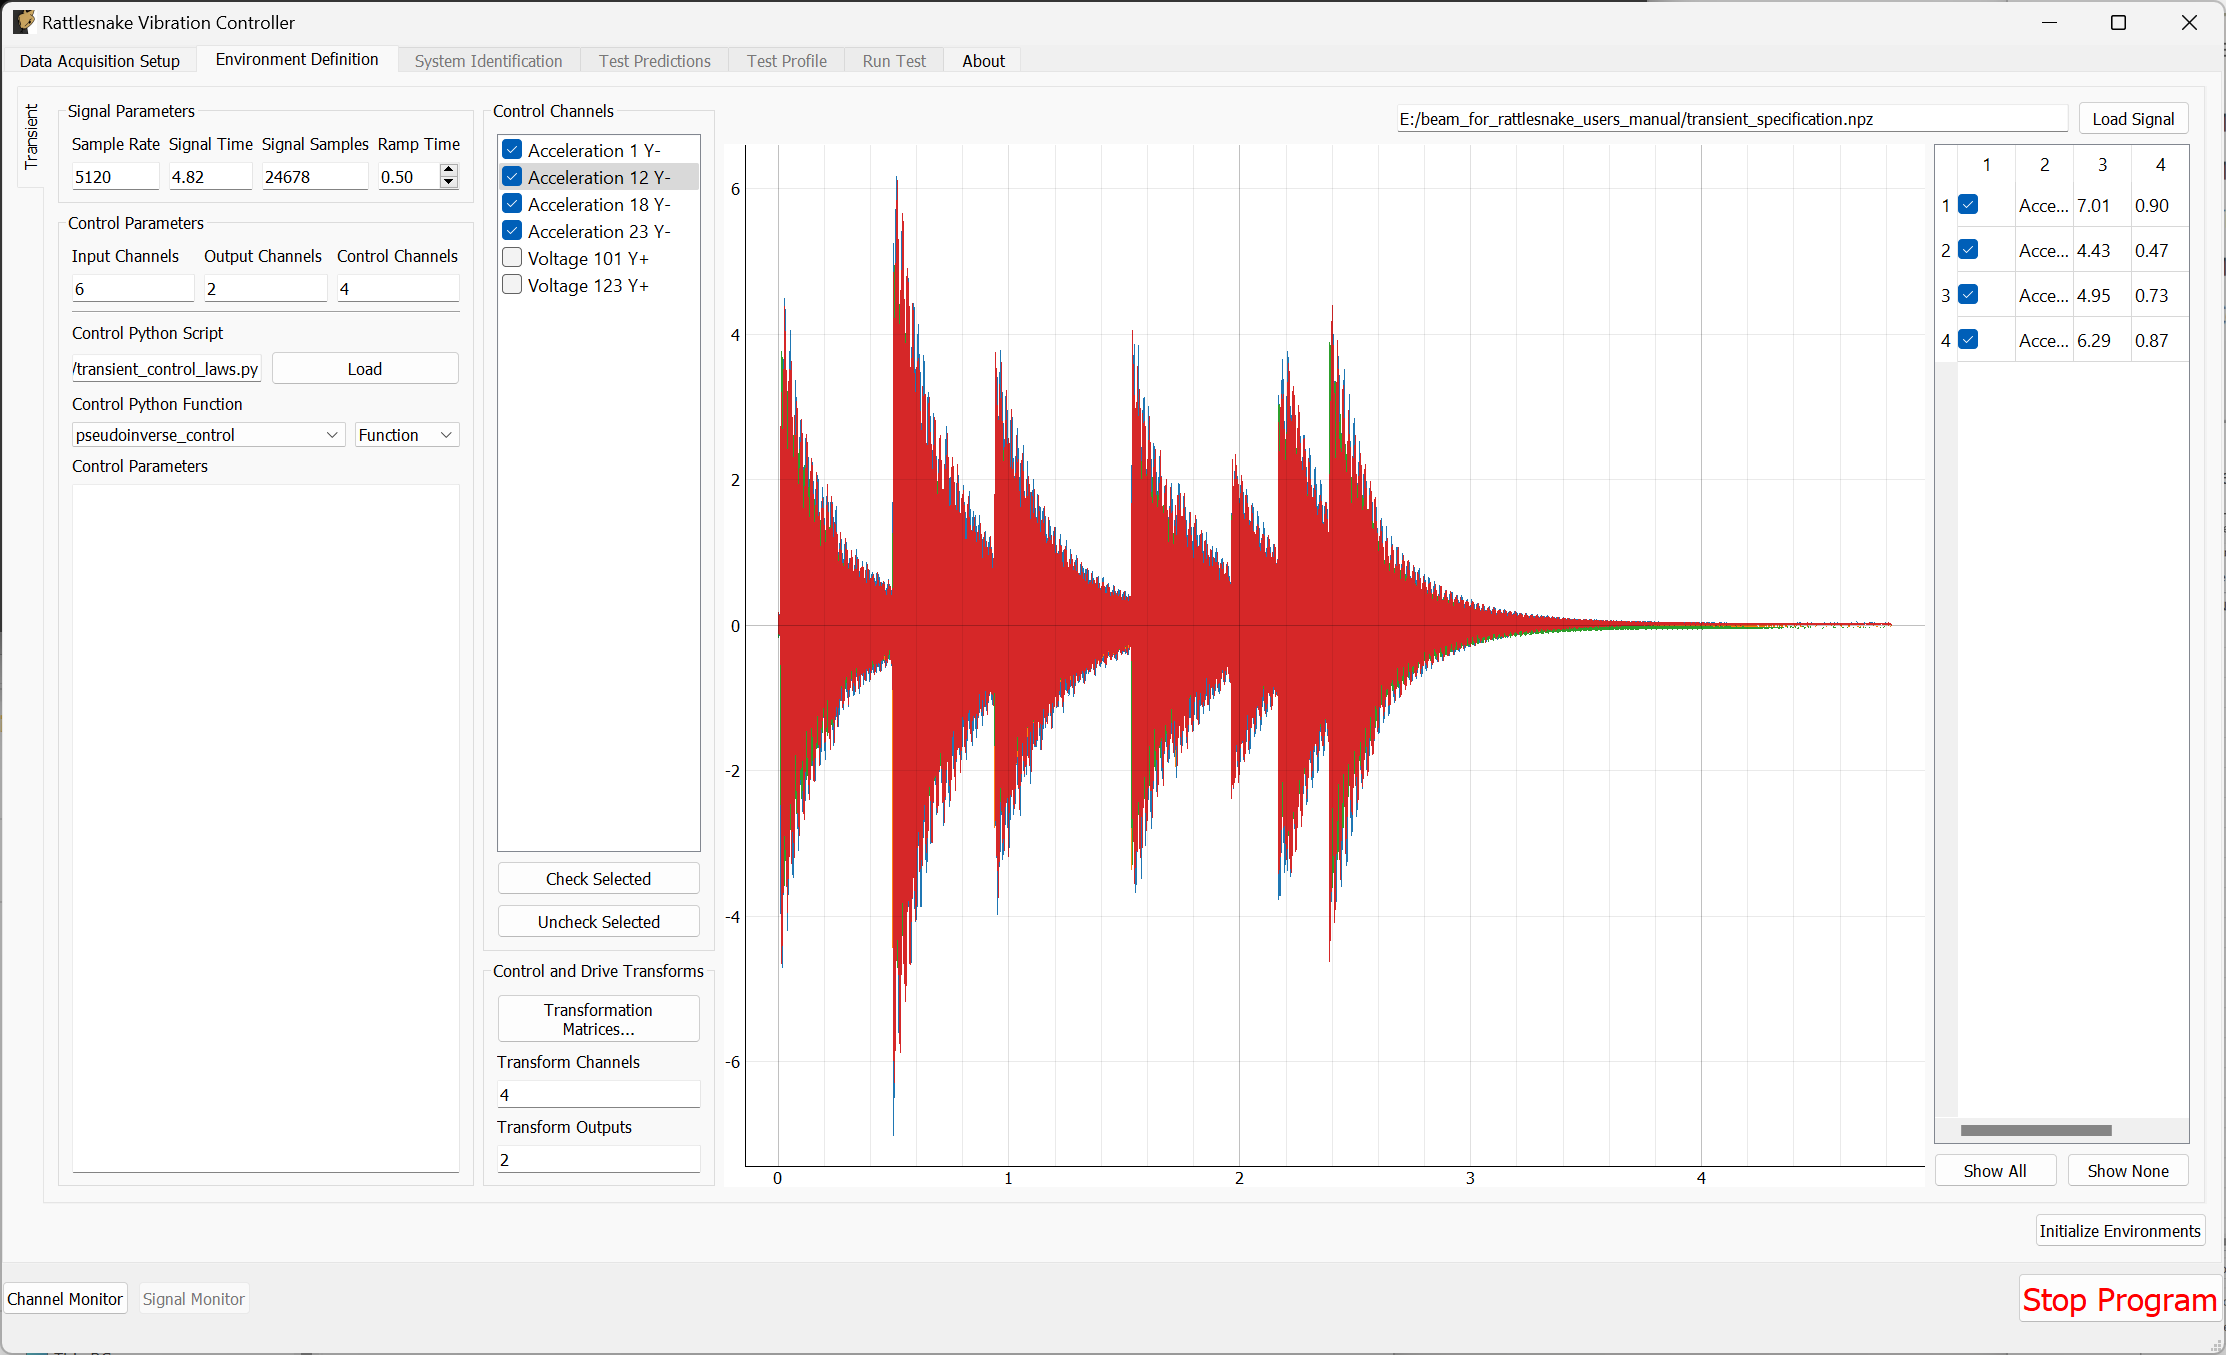The image size is (2226, 1355).
Task: Uncheck row 2 in the signal table
Action: [1969, 250]
